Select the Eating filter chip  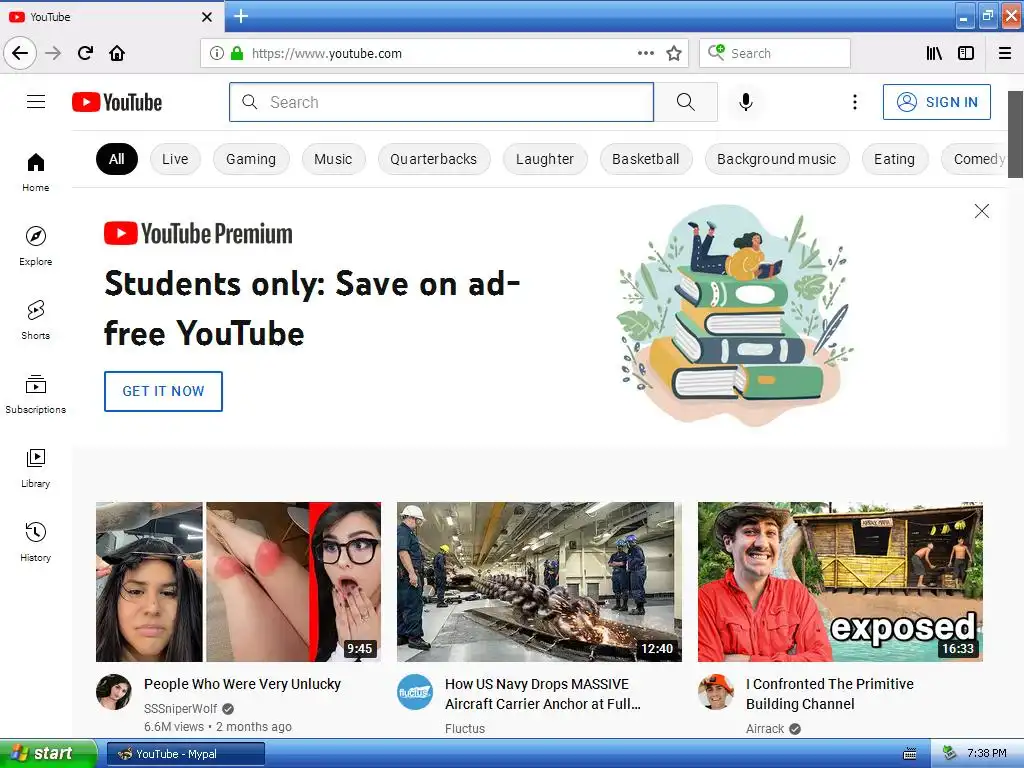[895, 159]
